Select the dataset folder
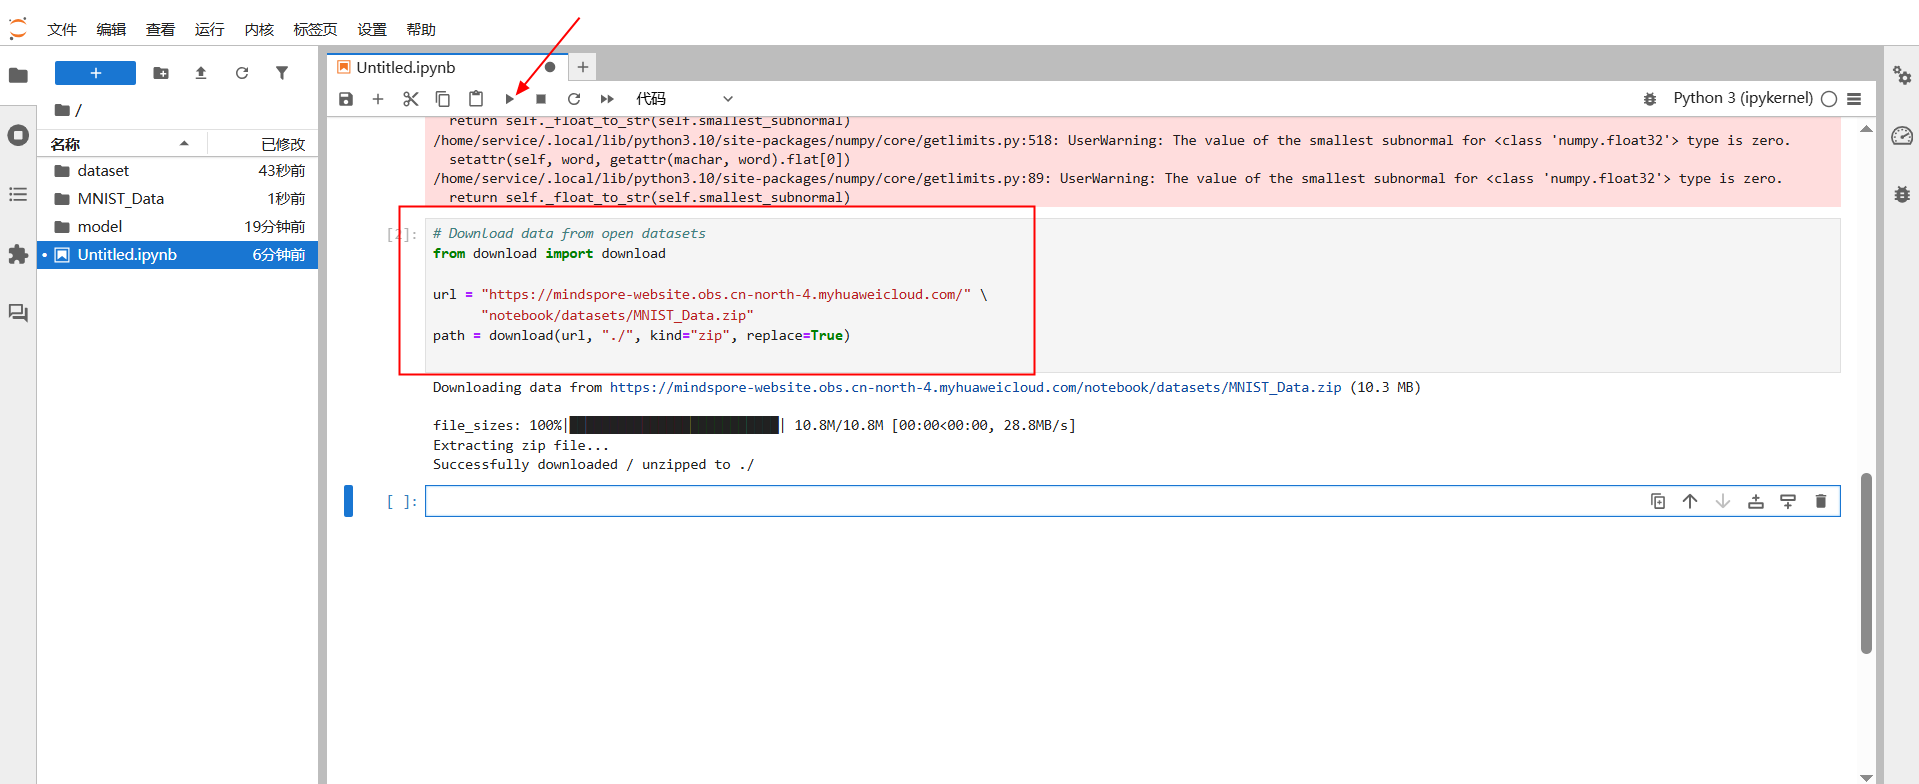Image resolution: width=1919 pixels, height=784 pixels. (x=178, y=171)
